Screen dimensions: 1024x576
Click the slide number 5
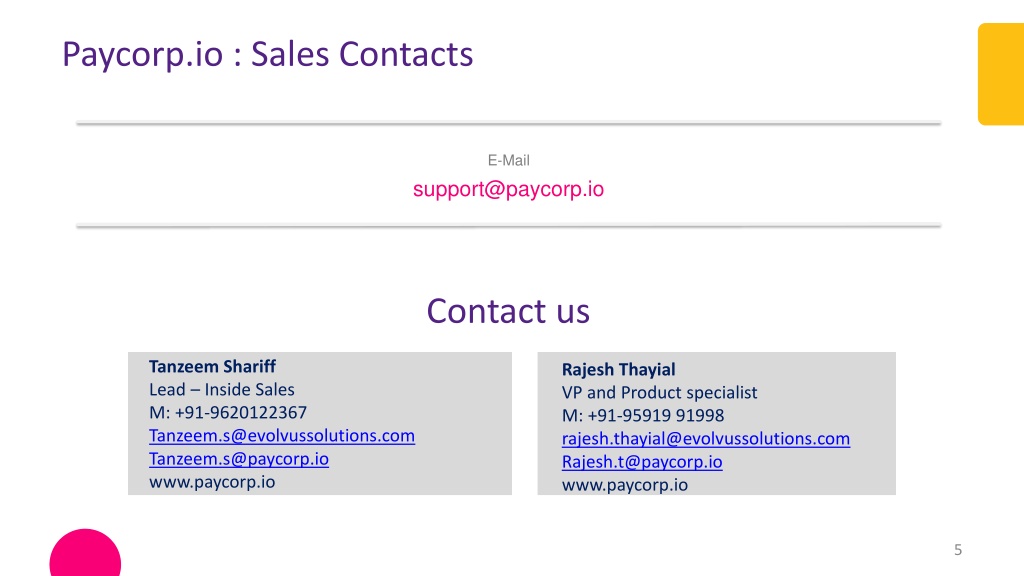coord(957,550)
